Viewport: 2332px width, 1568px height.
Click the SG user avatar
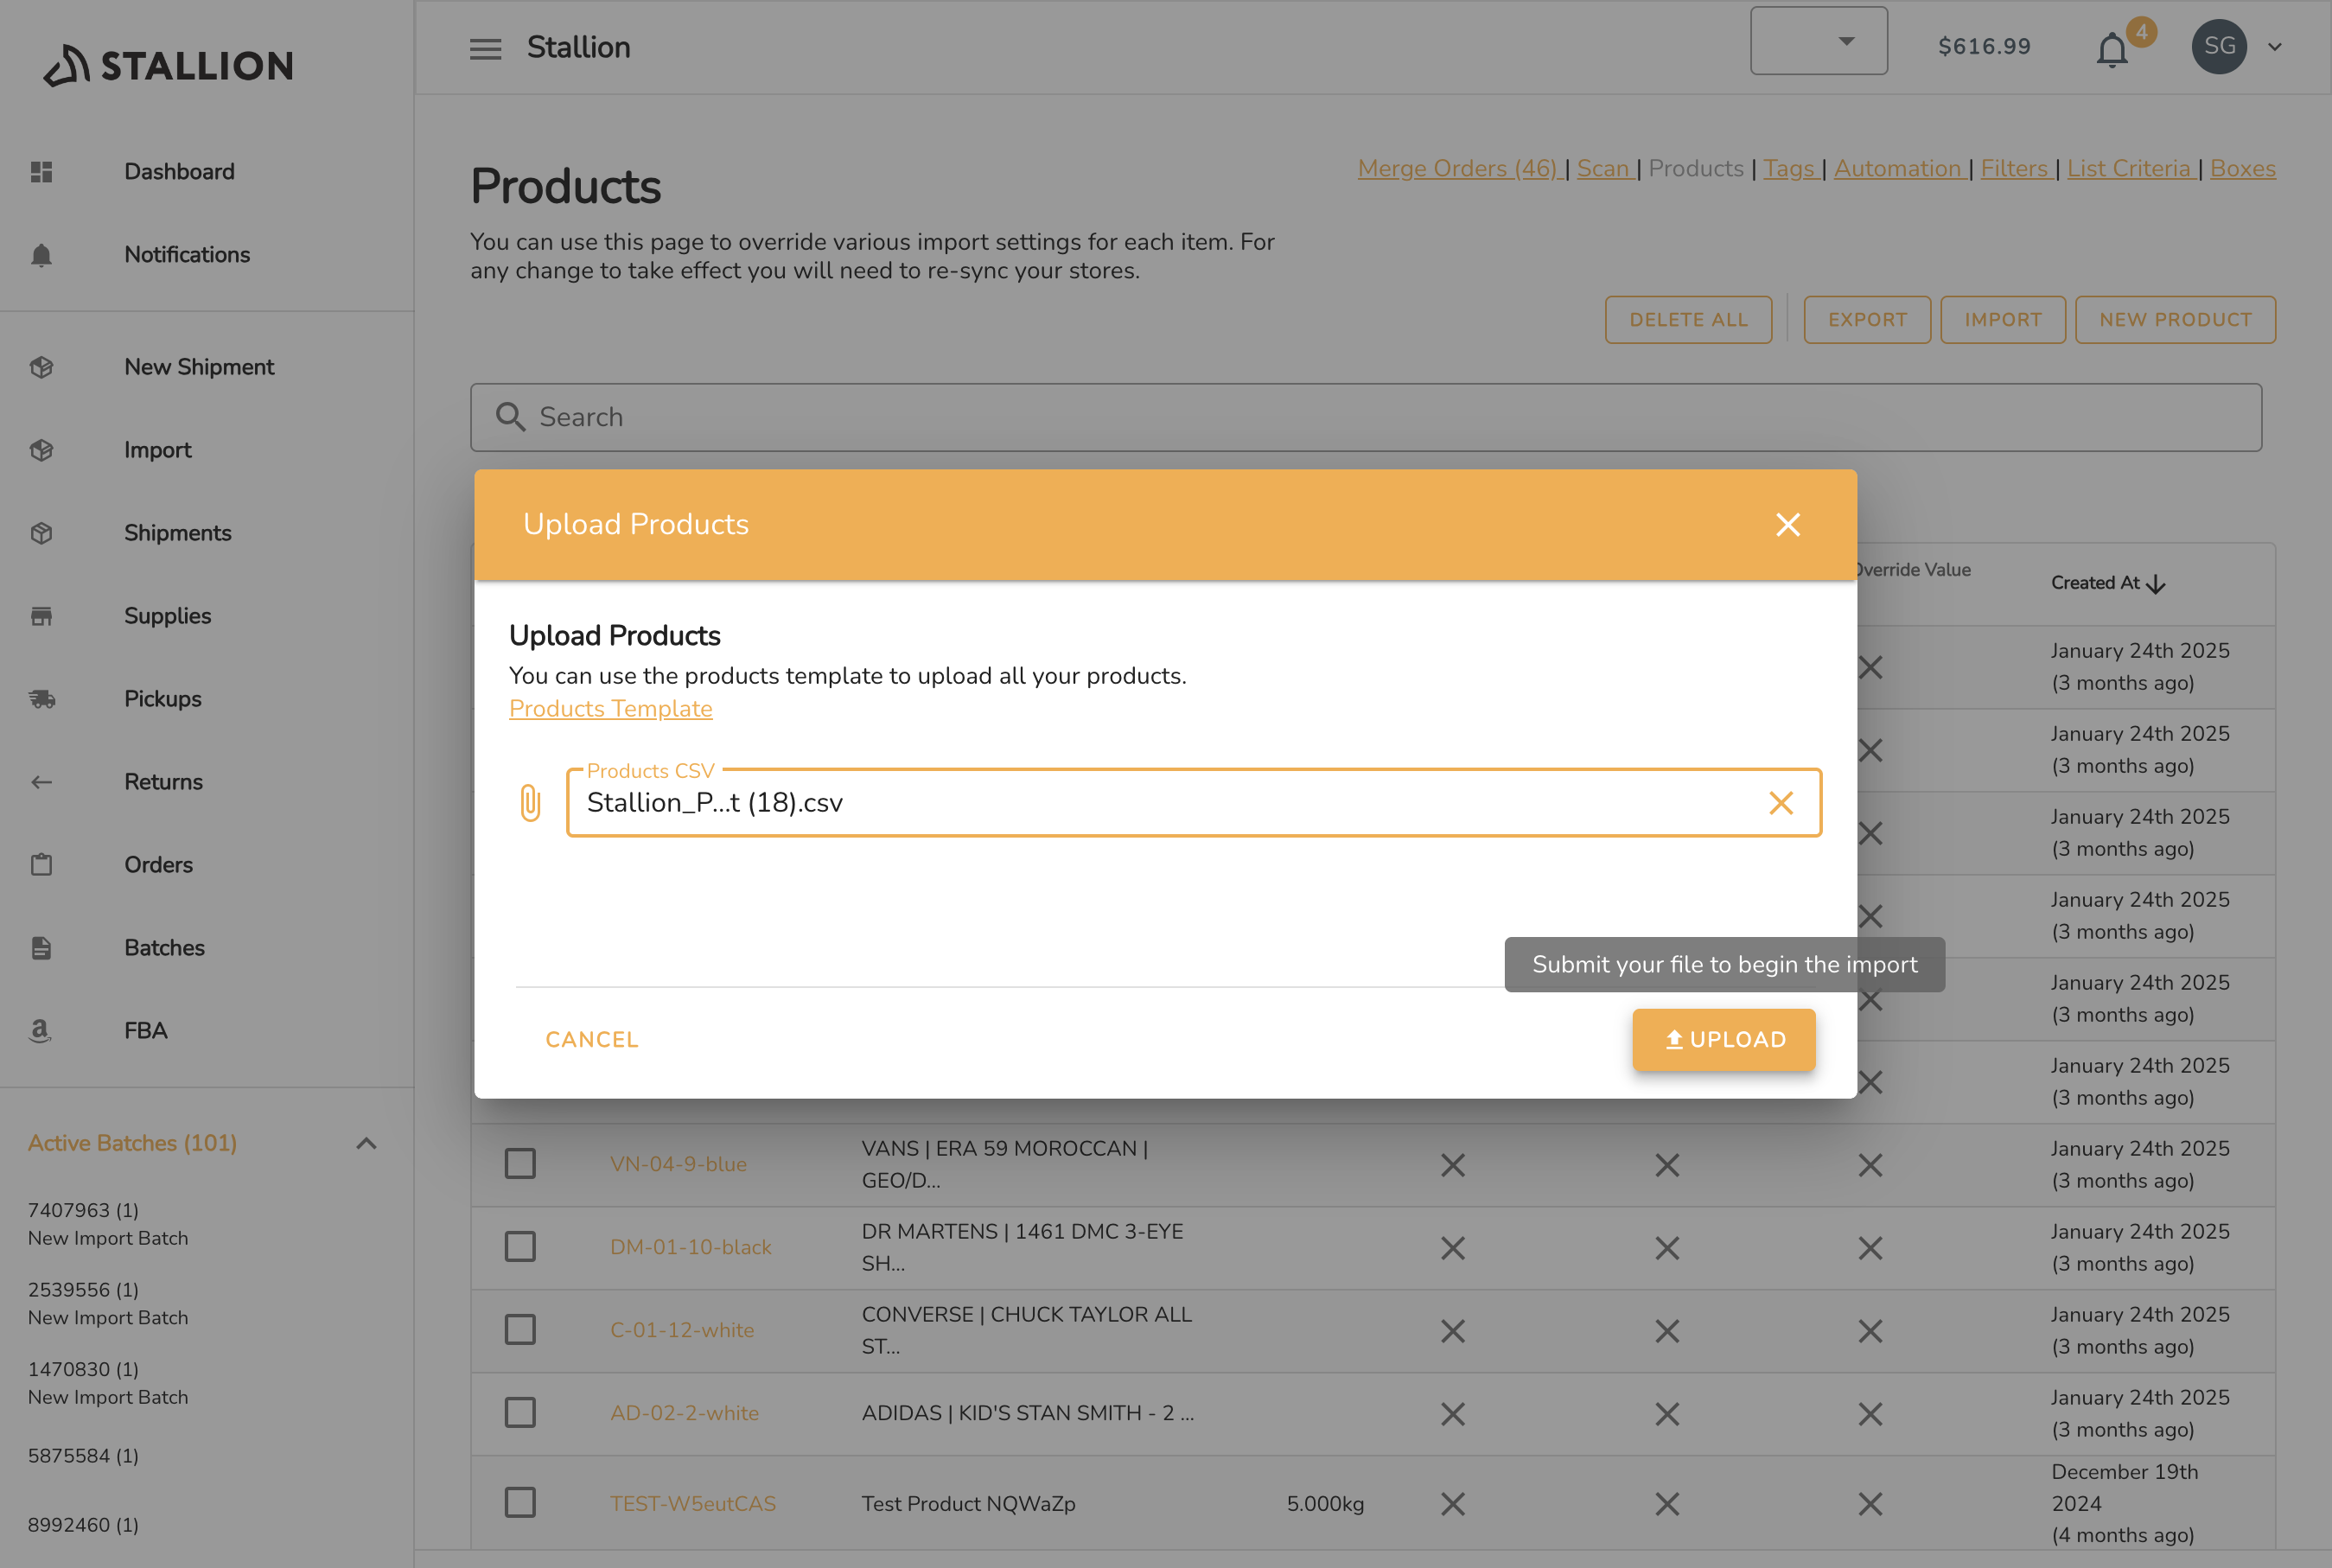tap(2219, 47)
